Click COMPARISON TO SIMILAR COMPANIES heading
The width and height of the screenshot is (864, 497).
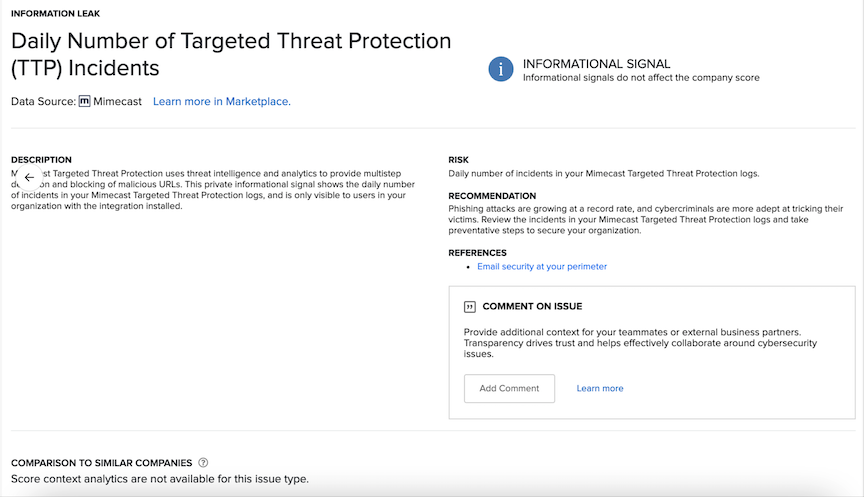tap(101, 463)
